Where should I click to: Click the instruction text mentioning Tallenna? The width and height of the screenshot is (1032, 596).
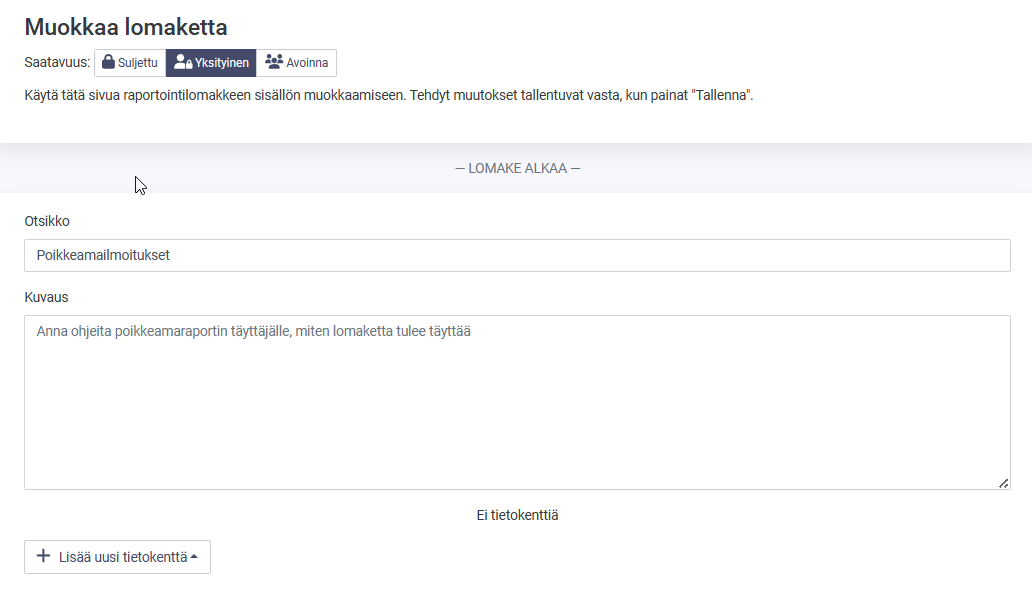388,95
